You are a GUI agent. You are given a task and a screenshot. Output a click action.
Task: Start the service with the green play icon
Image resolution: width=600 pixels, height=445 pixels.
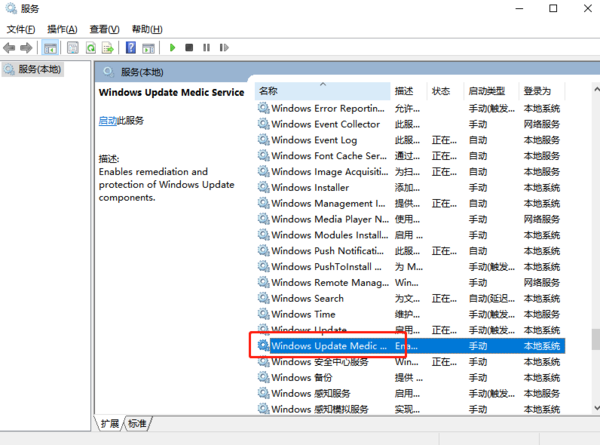(172, 48)
